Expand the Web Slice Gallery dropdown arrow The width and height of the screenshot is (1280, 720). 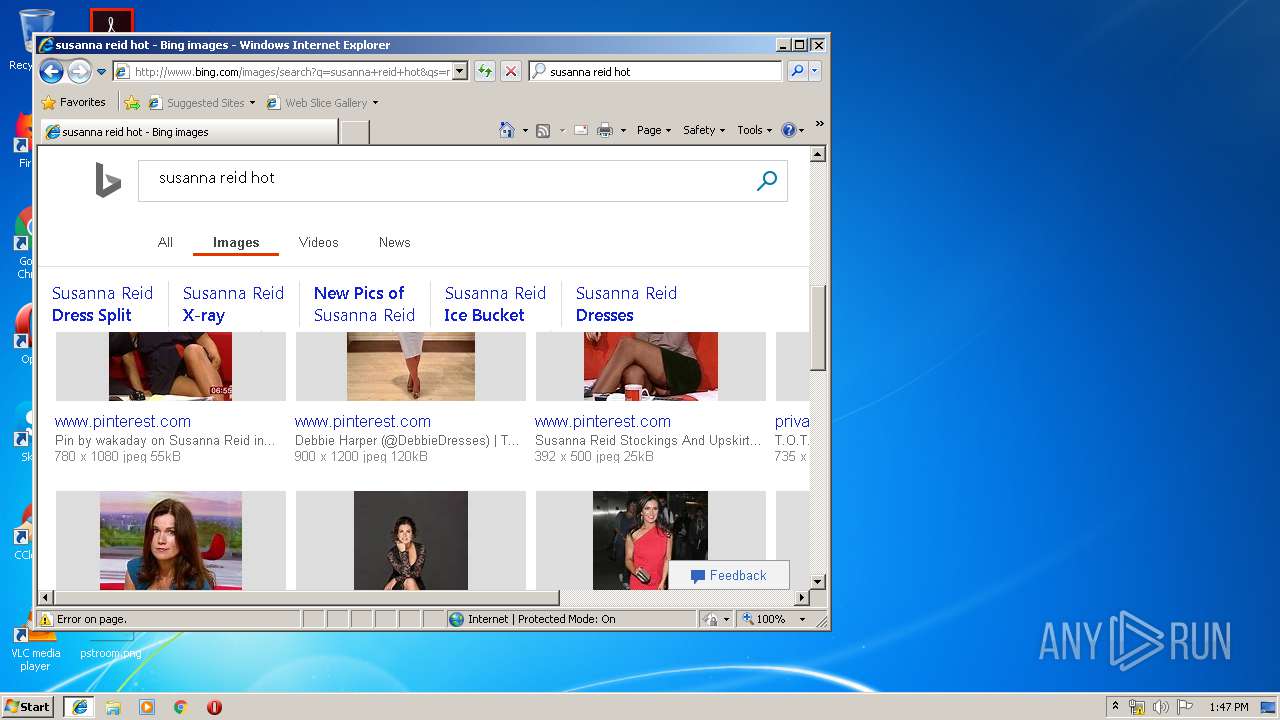[375, 103]
